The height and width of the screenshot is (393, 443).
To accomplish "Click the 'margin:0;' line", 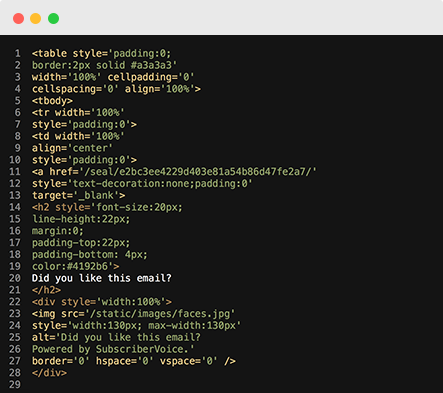I will (58, 231).
